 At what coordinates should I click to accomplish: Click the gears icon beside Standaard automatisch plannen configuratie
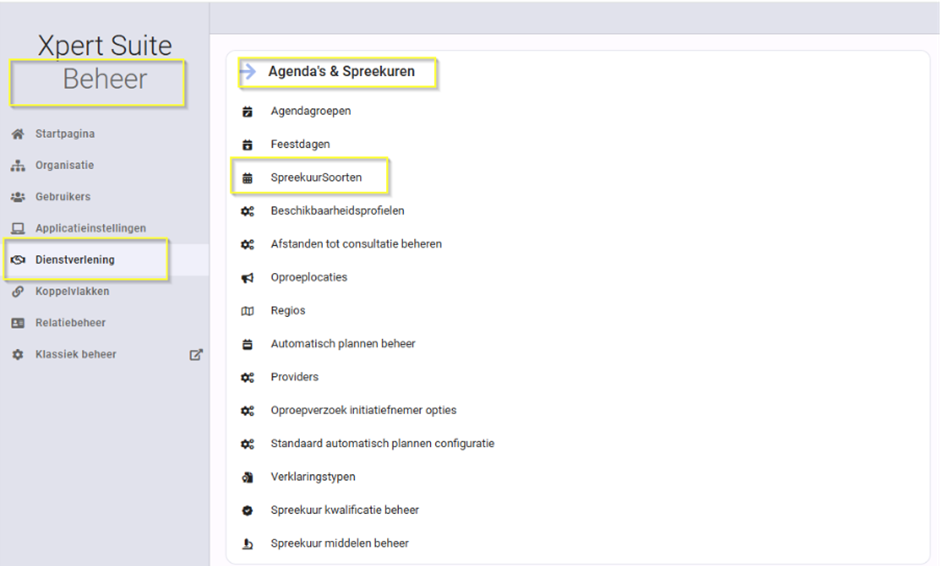[248, 444]
